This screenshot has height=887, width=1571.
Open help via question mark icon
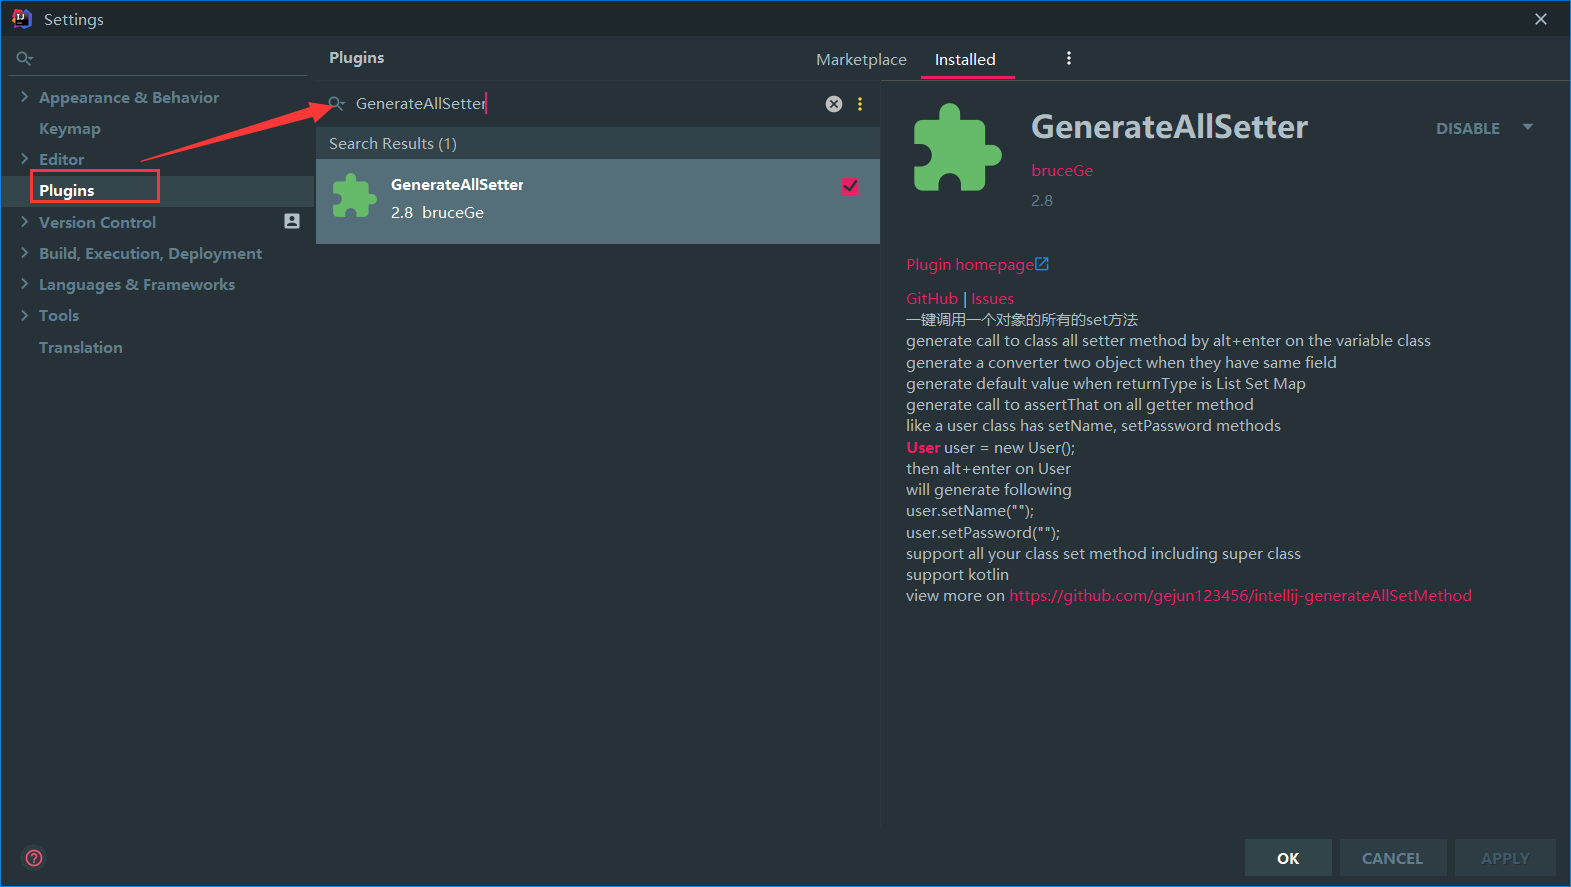[34, 858]
